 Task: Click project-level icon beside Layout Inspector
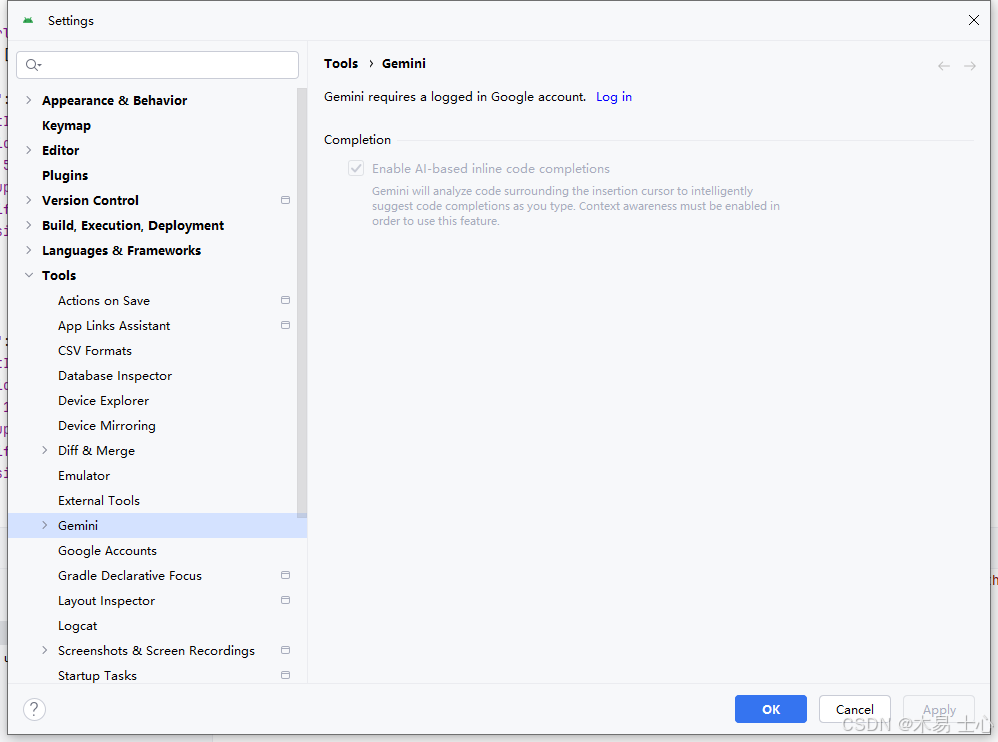pos(285,600)
